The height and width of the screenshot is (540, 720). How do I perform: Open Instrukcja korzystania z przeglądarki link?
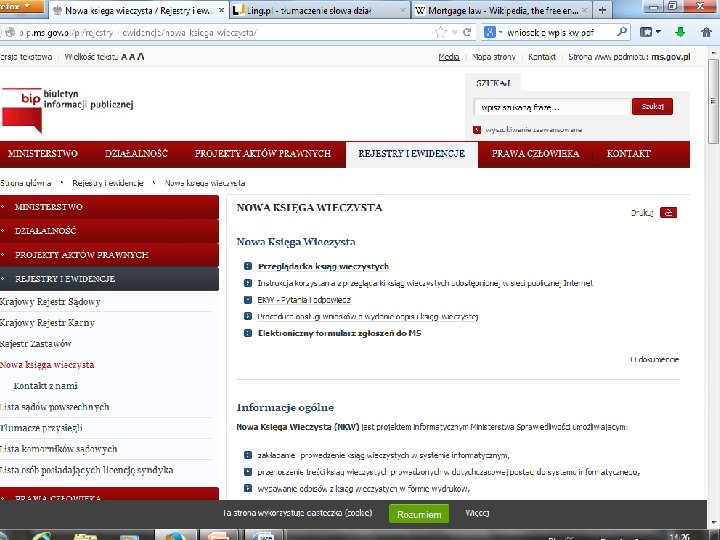(x=425, y=283)
